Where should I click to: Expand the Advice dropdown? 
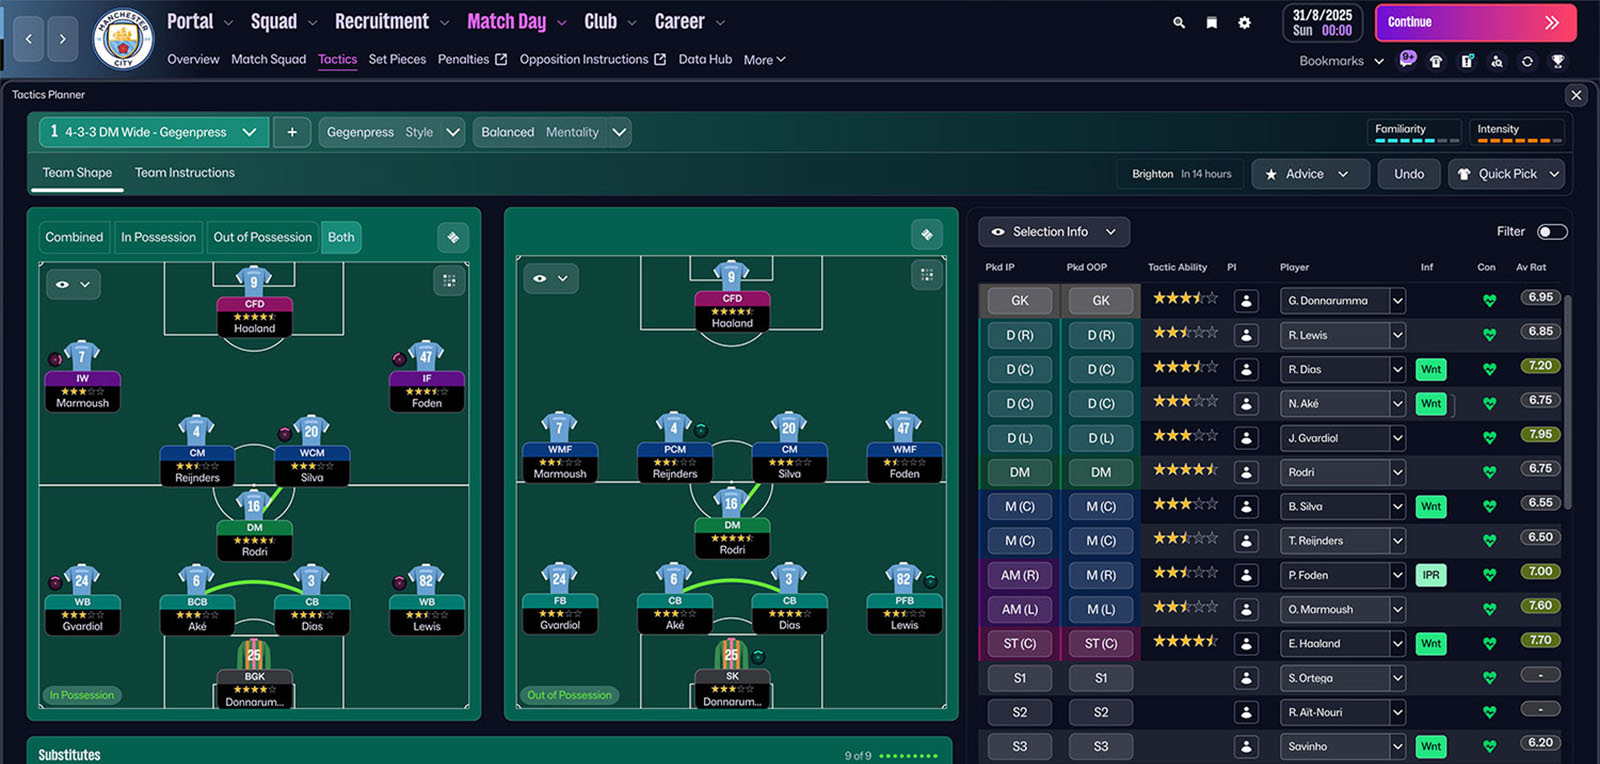1308,174
